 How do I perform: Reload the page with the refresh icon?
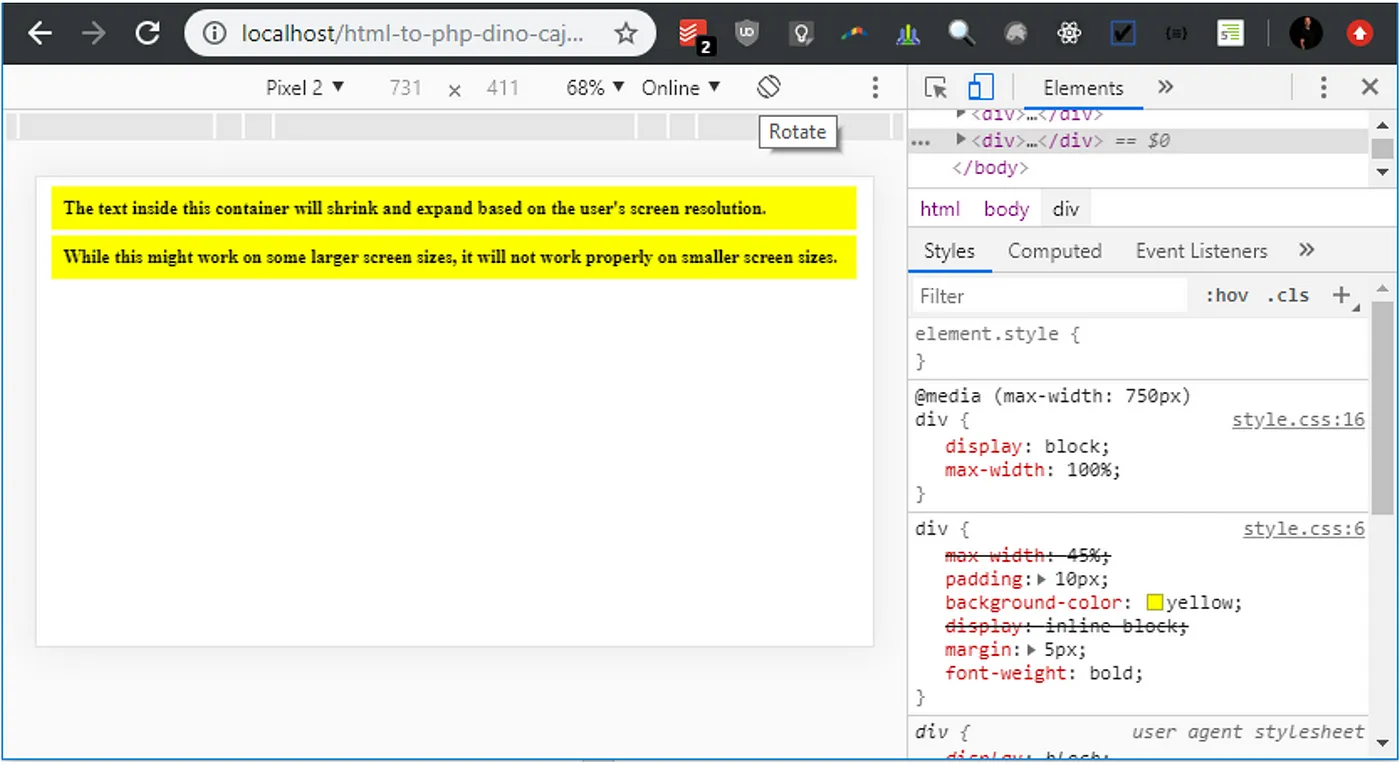tap(148, 33)
